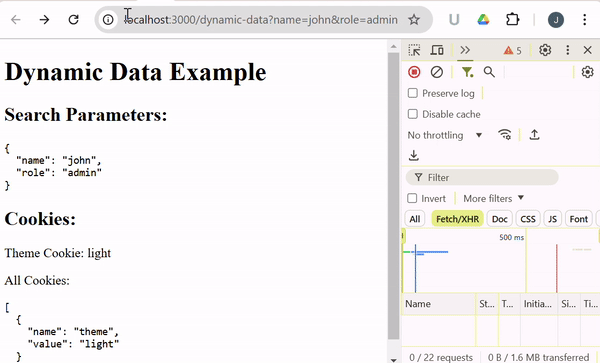Open the U extension icon
Viewport: 600px width, 363px height.
coord(454,20)
